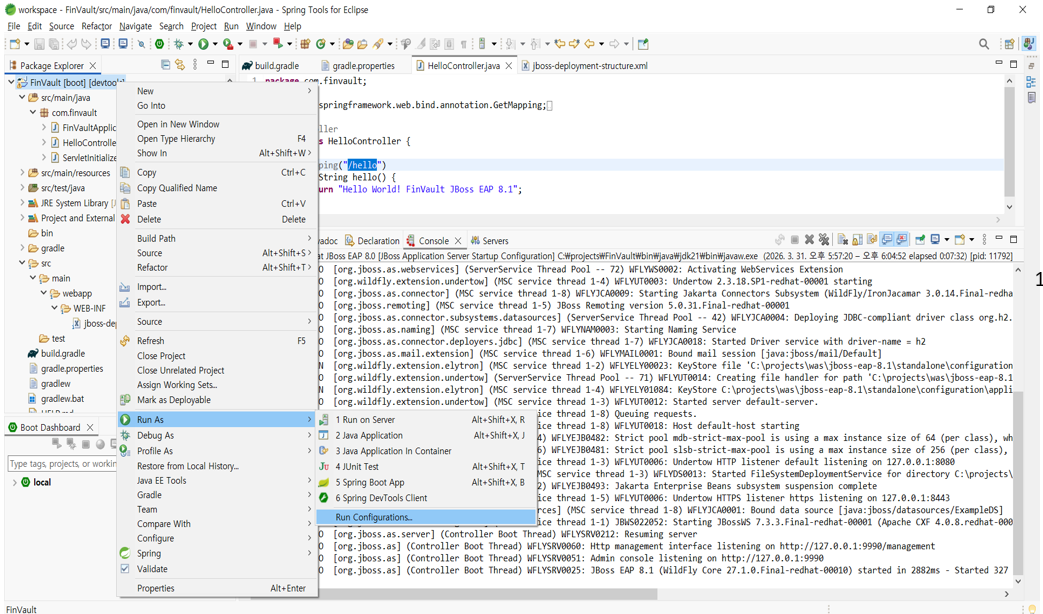
Task: Click the Boot Dashboard green power toolbar icon
Action: [x=160, y=44]
